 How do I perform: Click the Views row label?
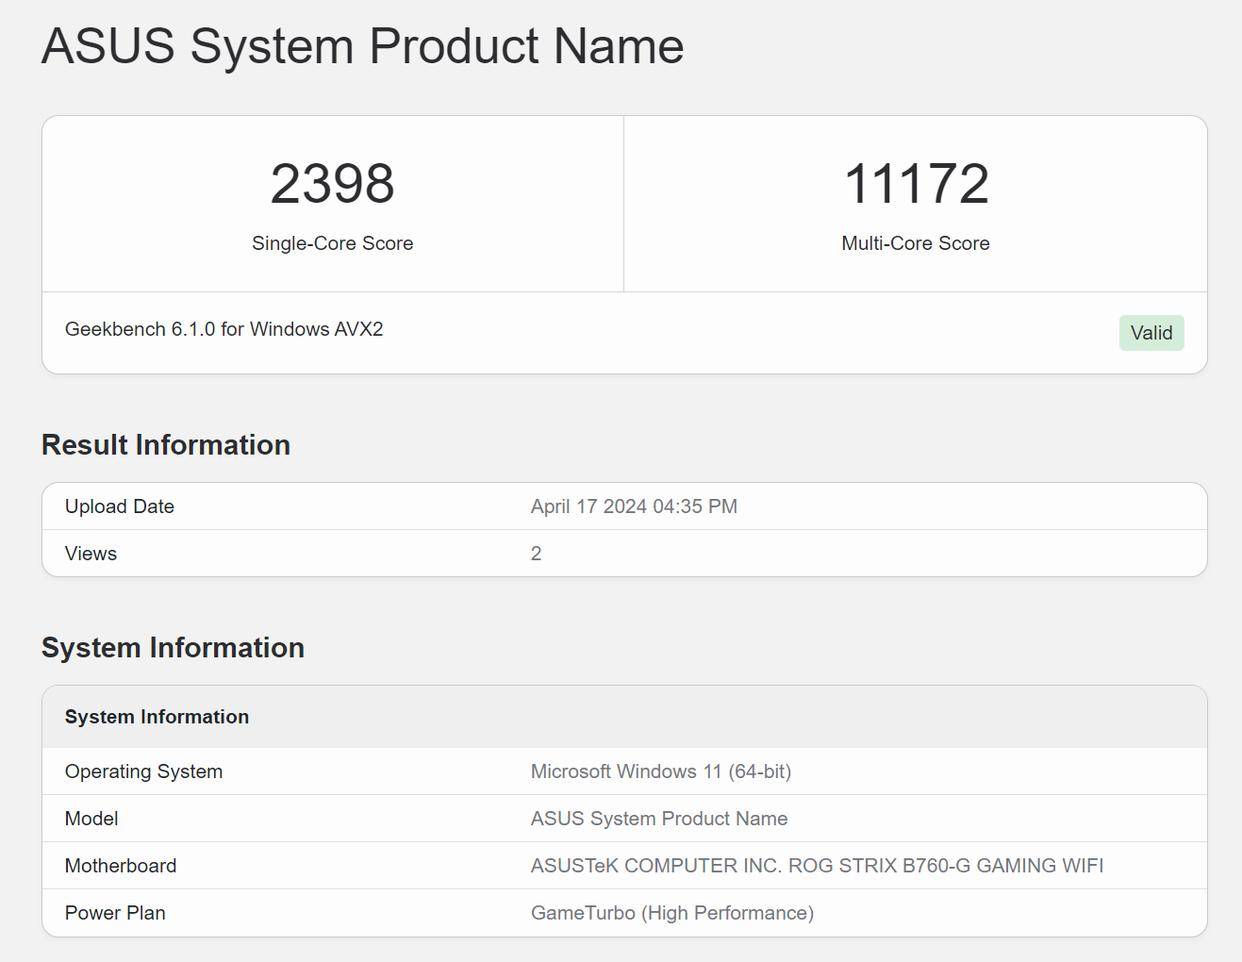tap(91, 553)
